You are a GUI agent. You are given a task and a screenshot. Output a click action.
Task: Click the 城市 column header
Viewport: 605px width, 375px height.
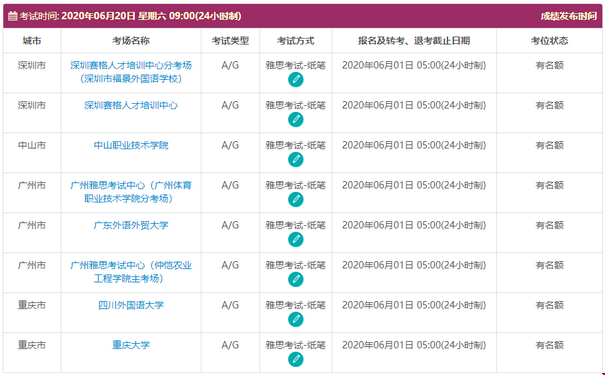32,41
